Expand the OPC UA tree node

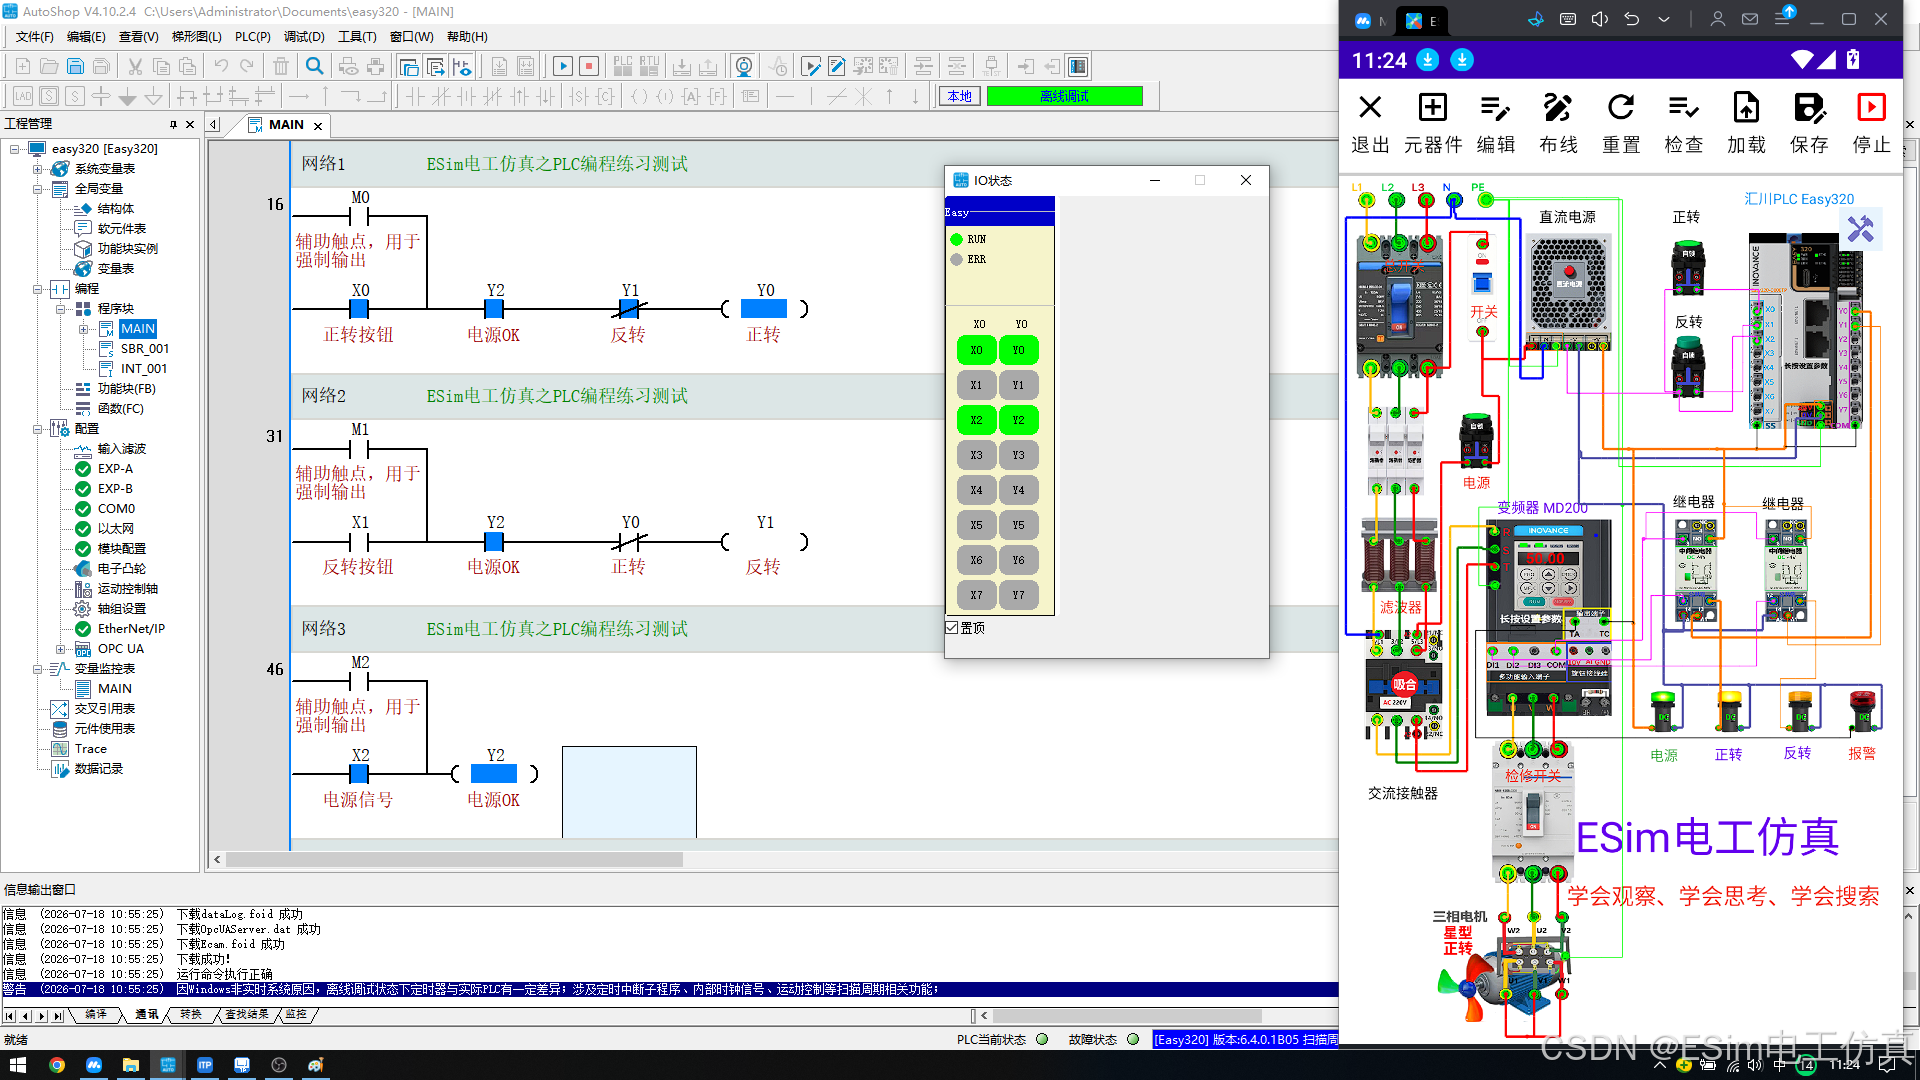click(61, 649)
